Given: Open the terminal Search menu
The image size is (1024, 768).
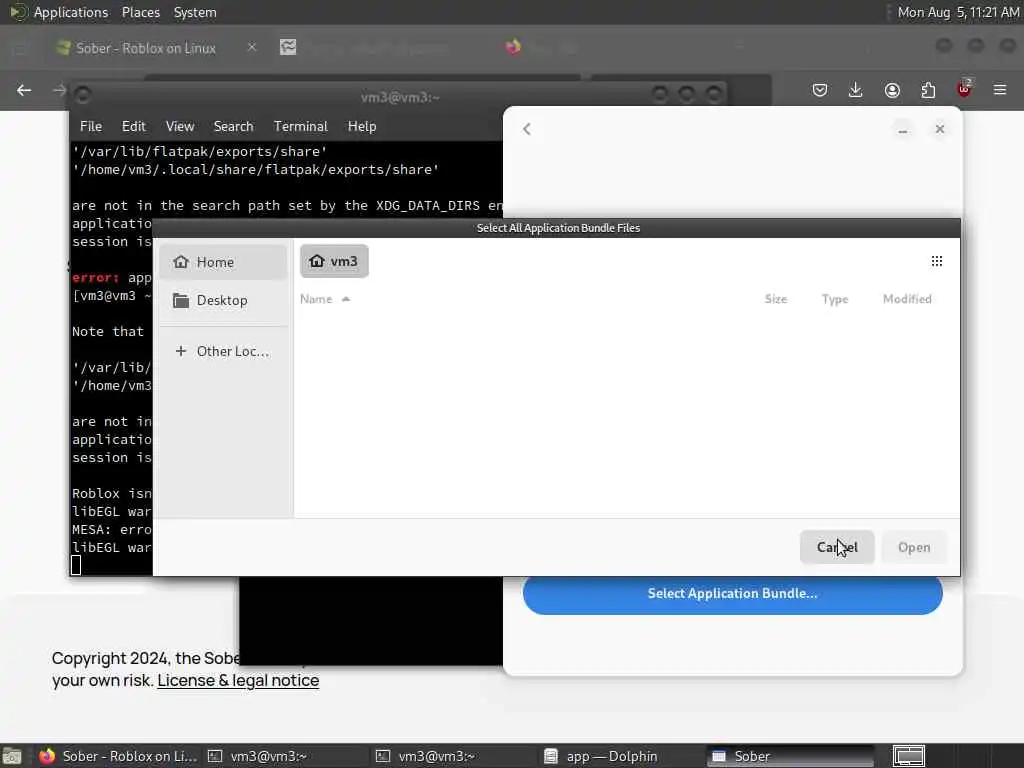Looking at the screenshot, I should 233,127.
